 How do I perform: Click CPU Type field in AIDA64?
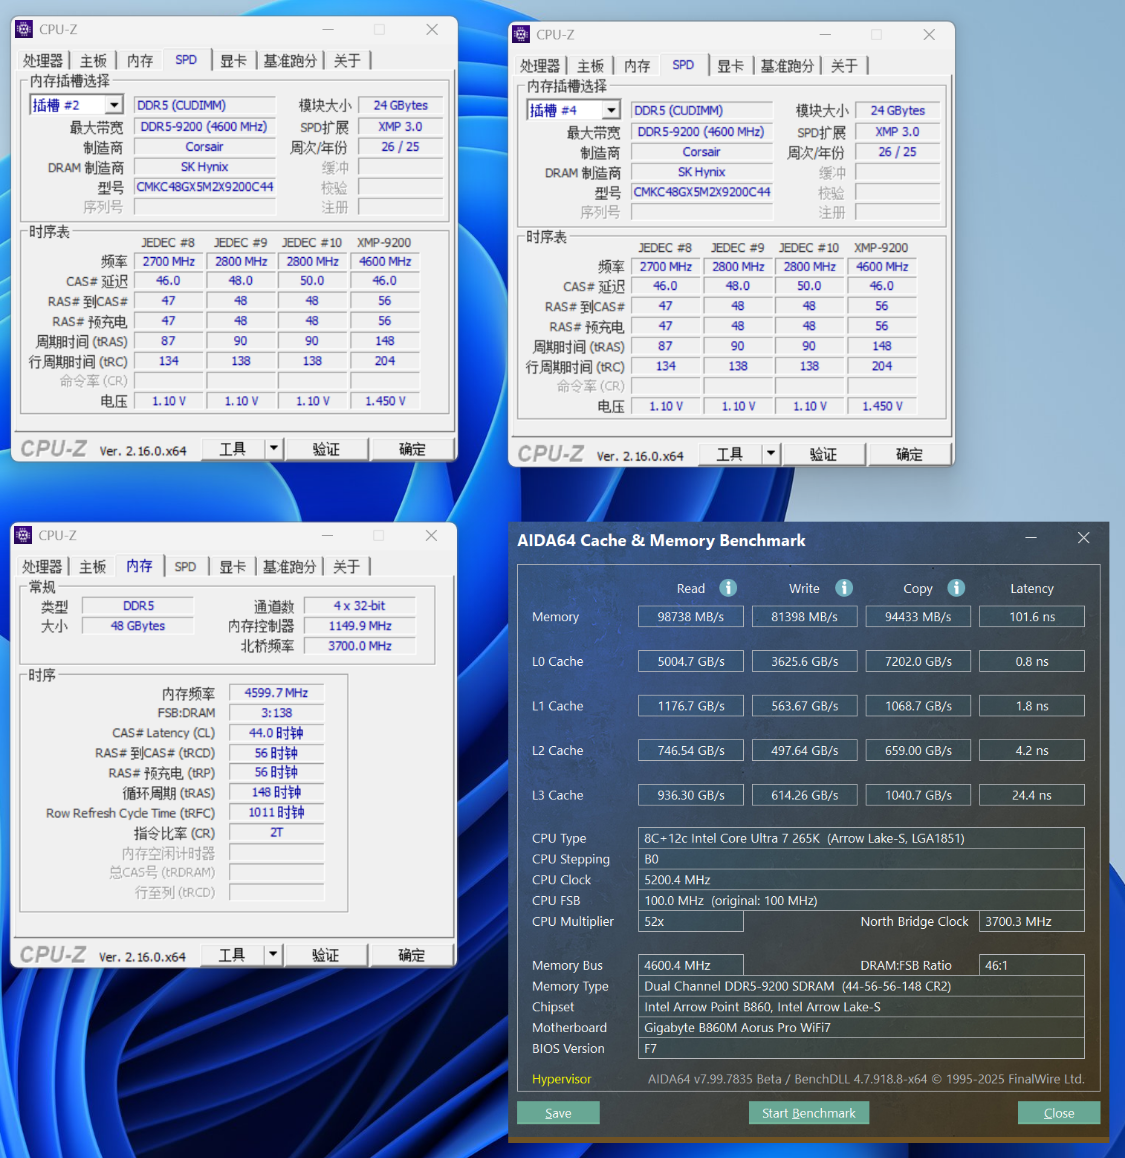tap(861, 837)
